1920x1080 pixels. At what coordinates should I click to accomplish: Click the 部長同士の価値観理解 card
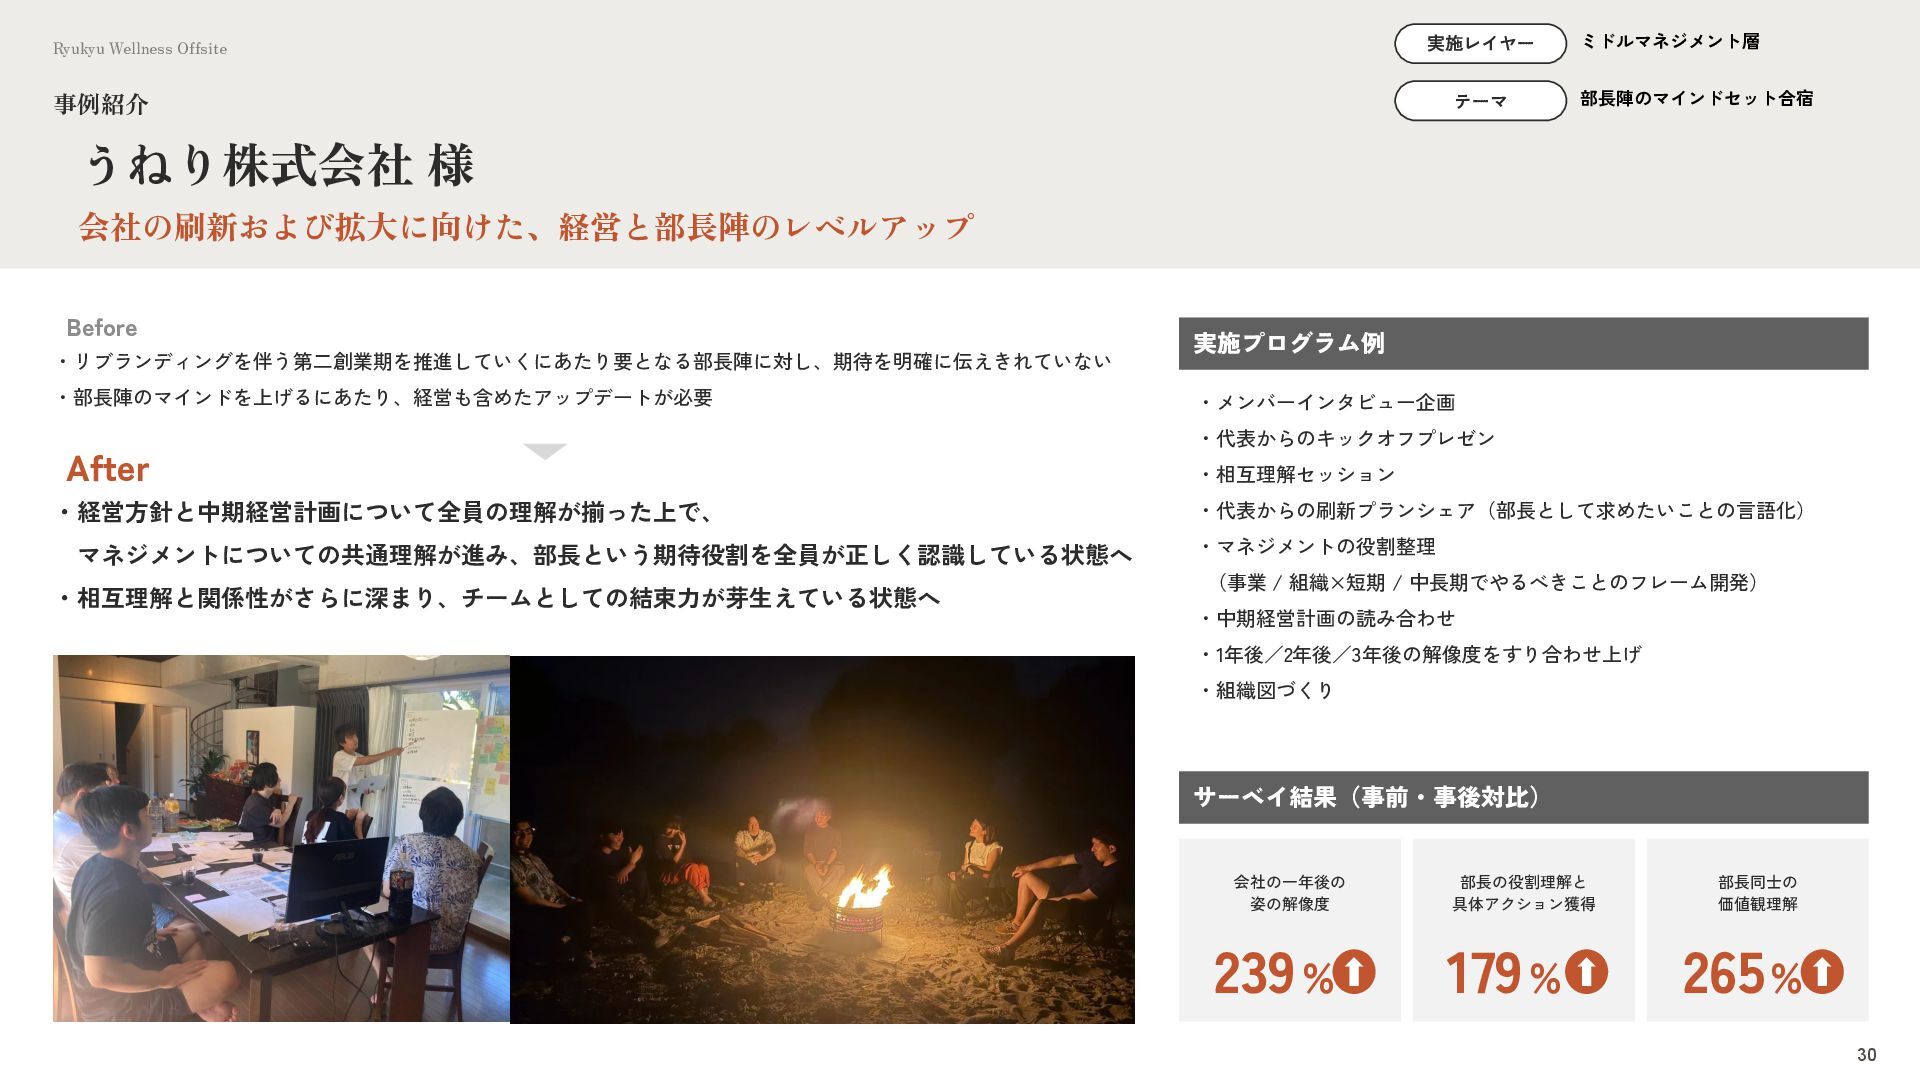click(1757, 930)
